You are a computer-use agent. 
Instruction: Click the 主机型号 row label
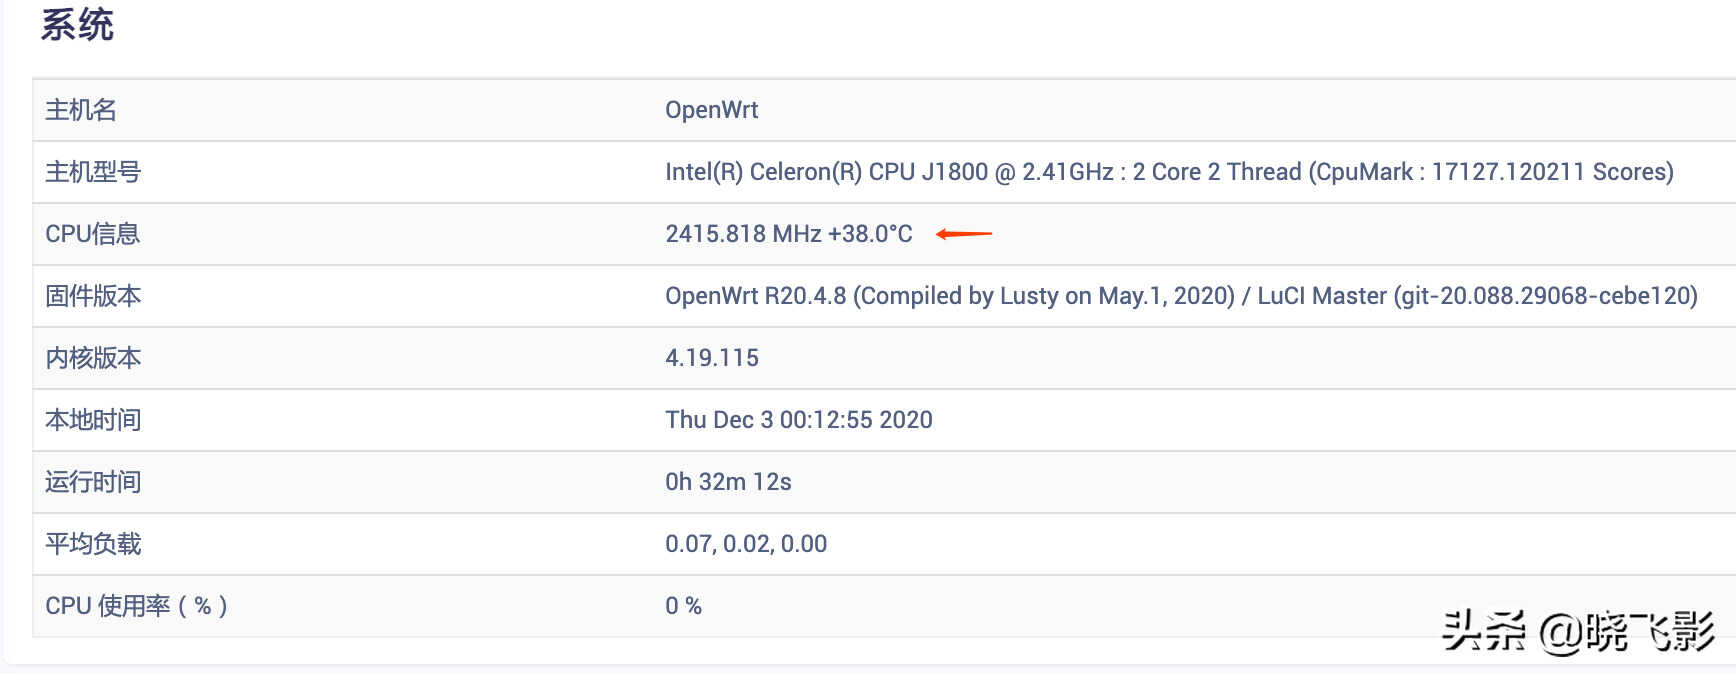tap(93, 172)
